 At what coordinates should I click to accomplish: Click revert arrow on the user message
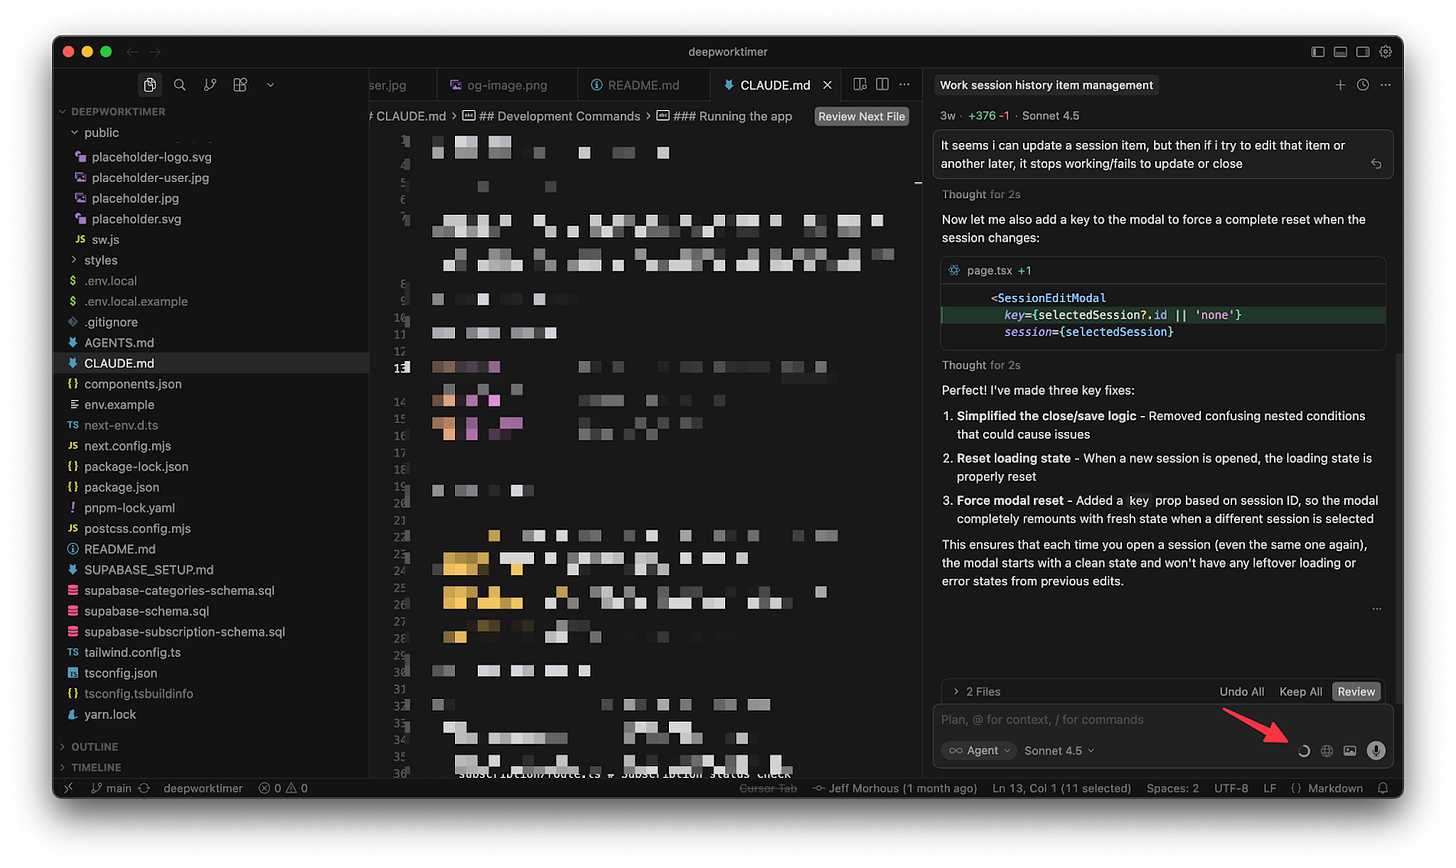(1376, 164)
